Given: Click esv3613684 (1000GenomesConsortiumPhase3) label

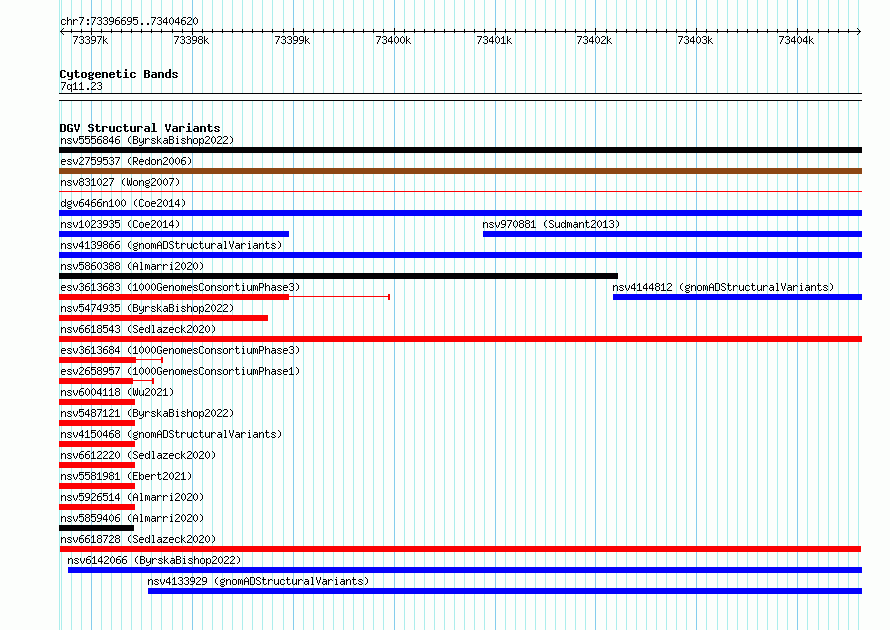Looking at the screenshot, I should pyautogui.click(x=180, y=350).
